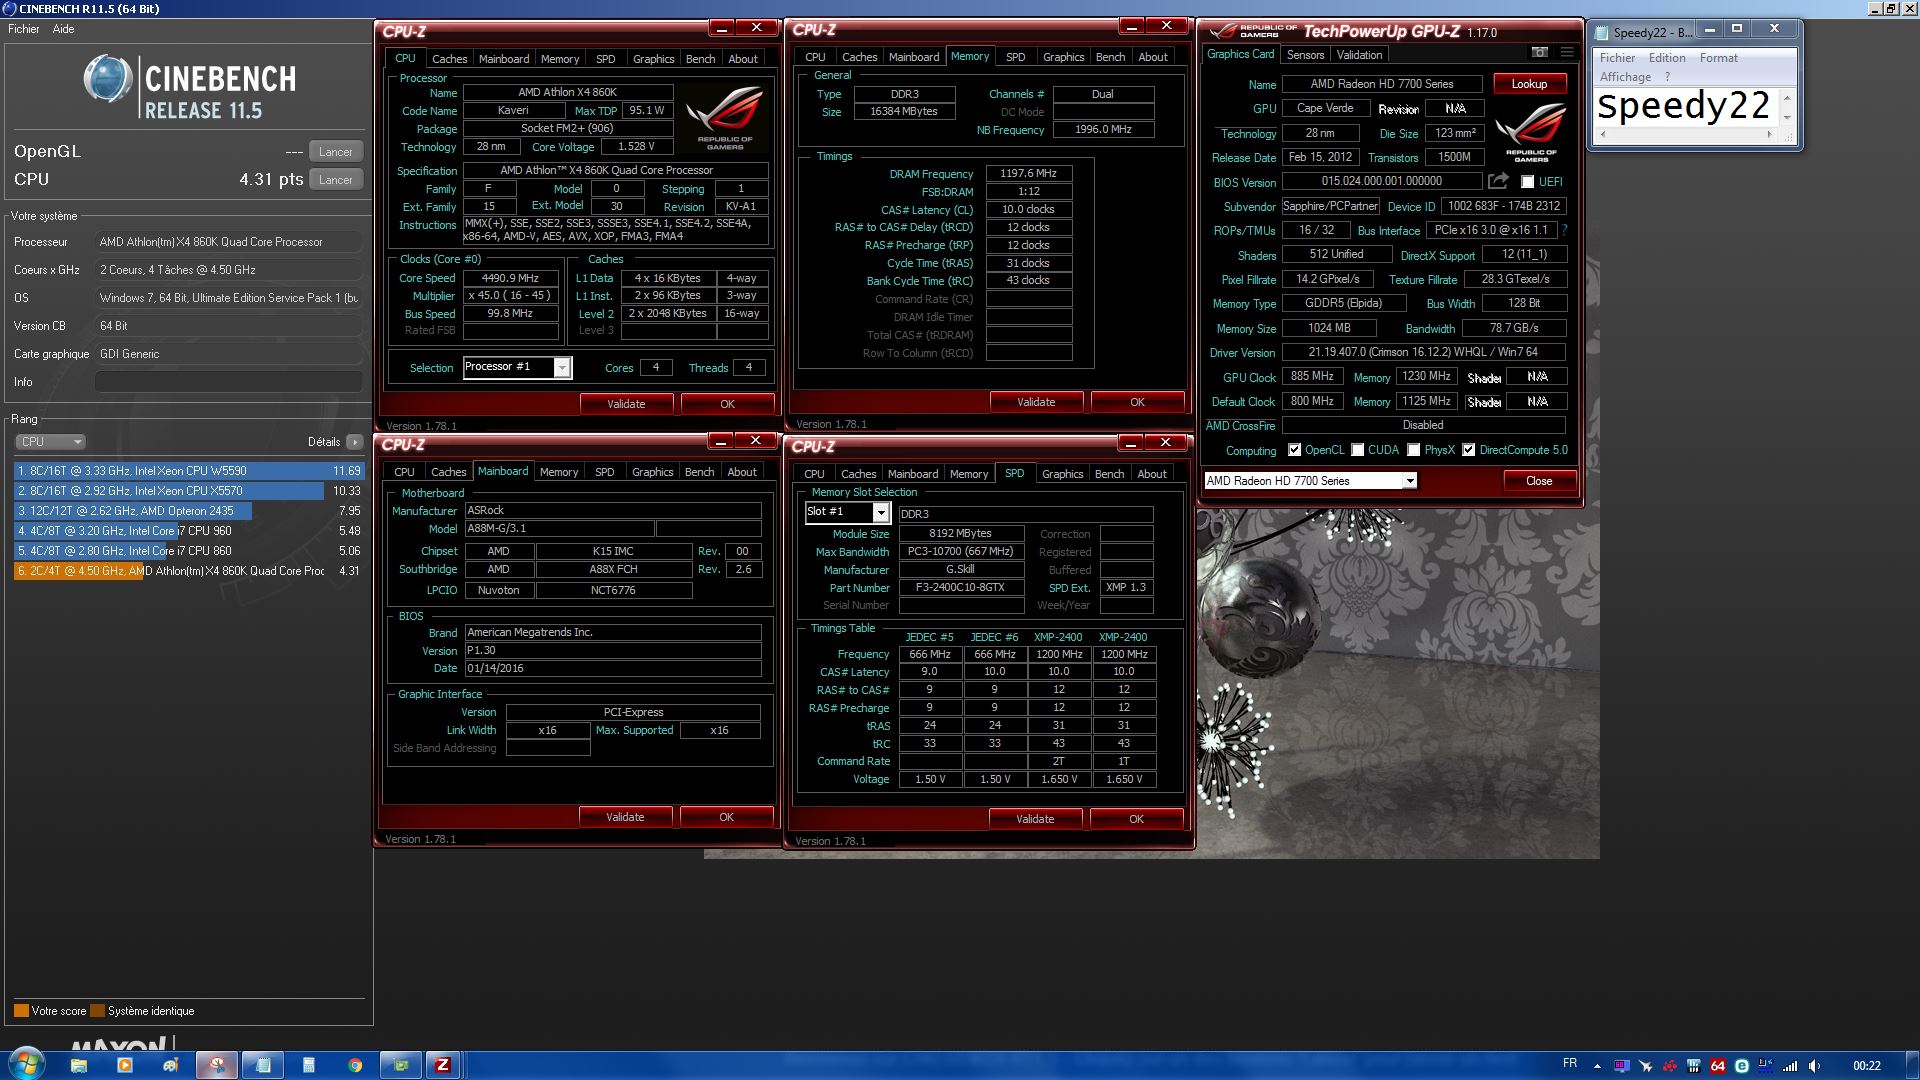This screenshot has height=1080, width=1920.
Task: Select Athlon X4 860K ranking row
Action: 189,571
